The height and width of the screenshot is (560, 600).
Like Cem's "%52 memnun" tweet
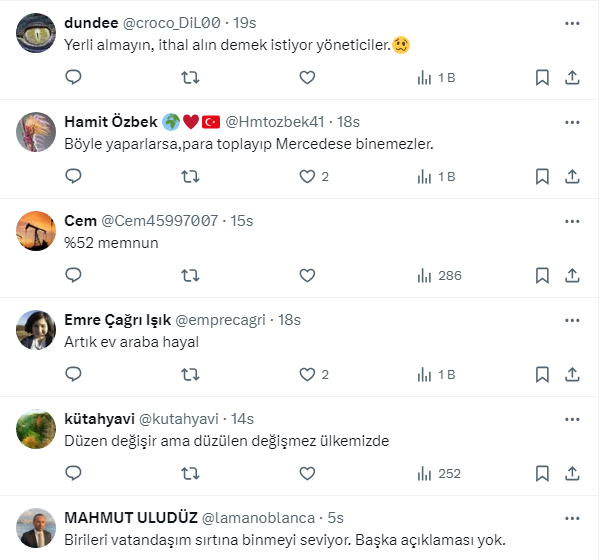[307, 275]
